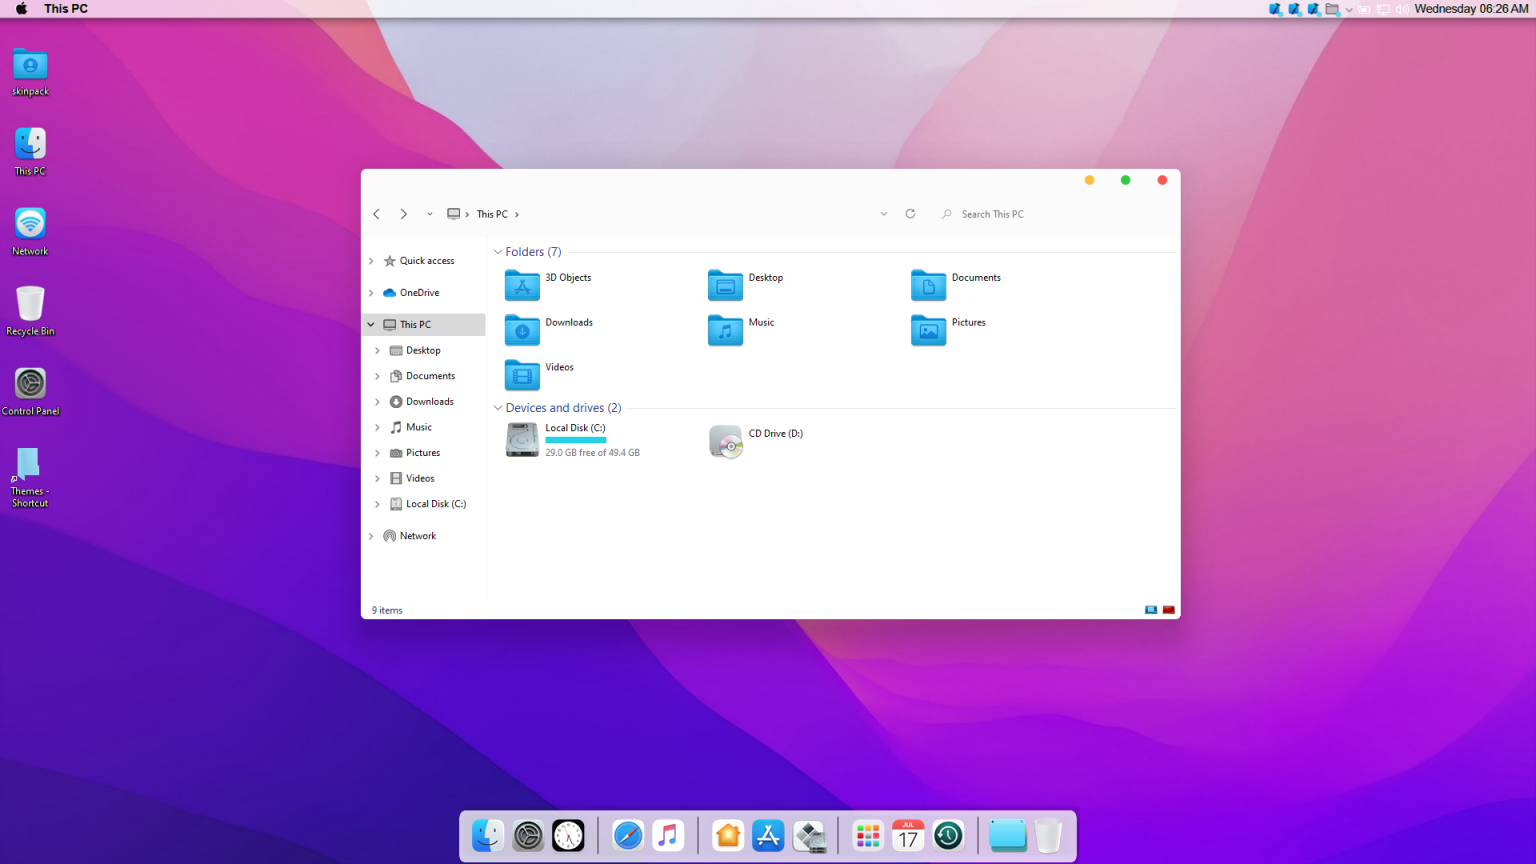
Task: Open the This PC menu bar item
Action: click(x=65, y=8)
